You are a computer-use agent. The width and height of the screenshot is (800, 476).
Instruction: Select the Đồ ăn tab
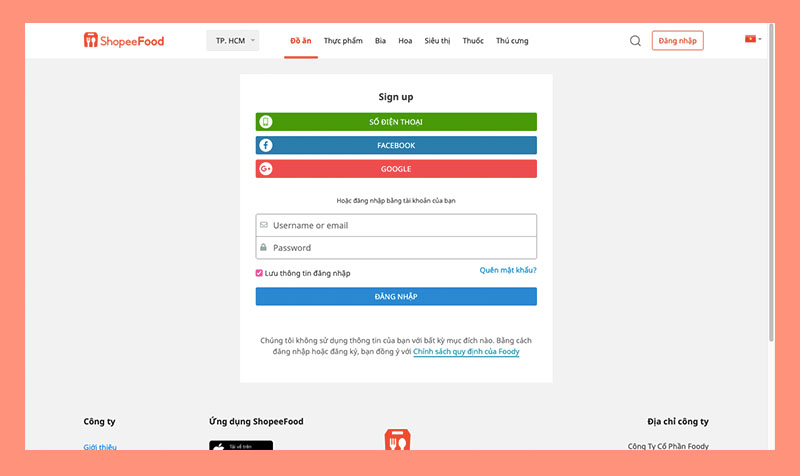coord(301,41)
